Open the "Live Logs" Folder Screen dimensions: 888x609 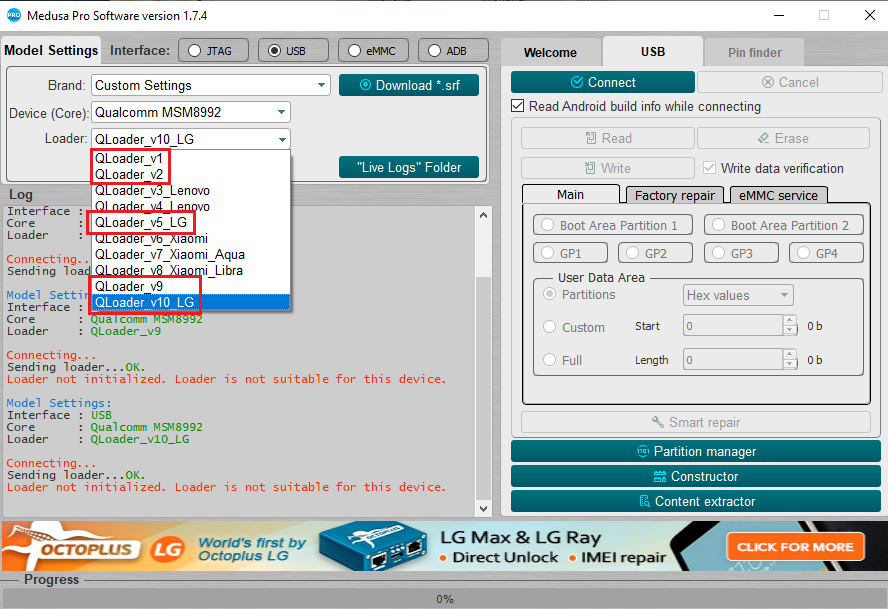(x=409, y=167)
